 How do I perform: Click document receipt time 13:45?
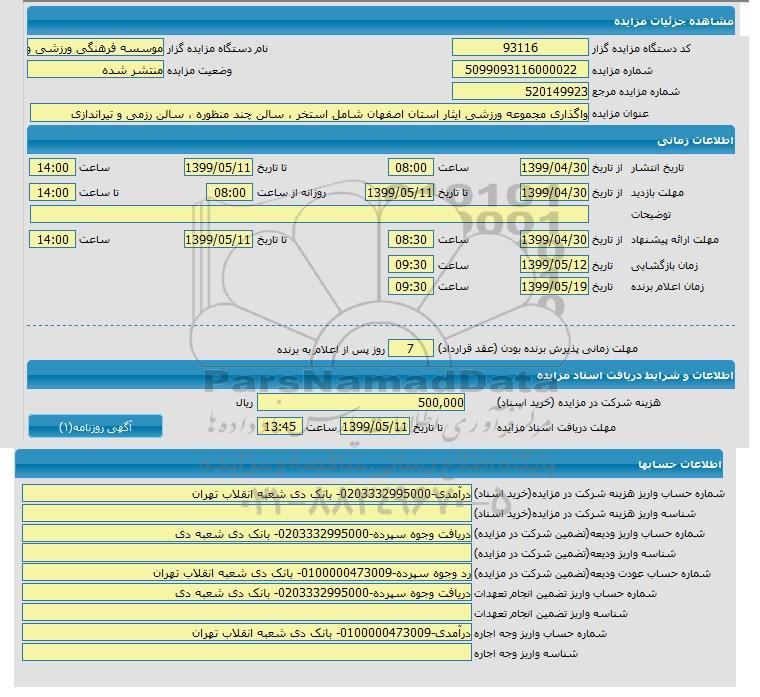click(280, 427)
